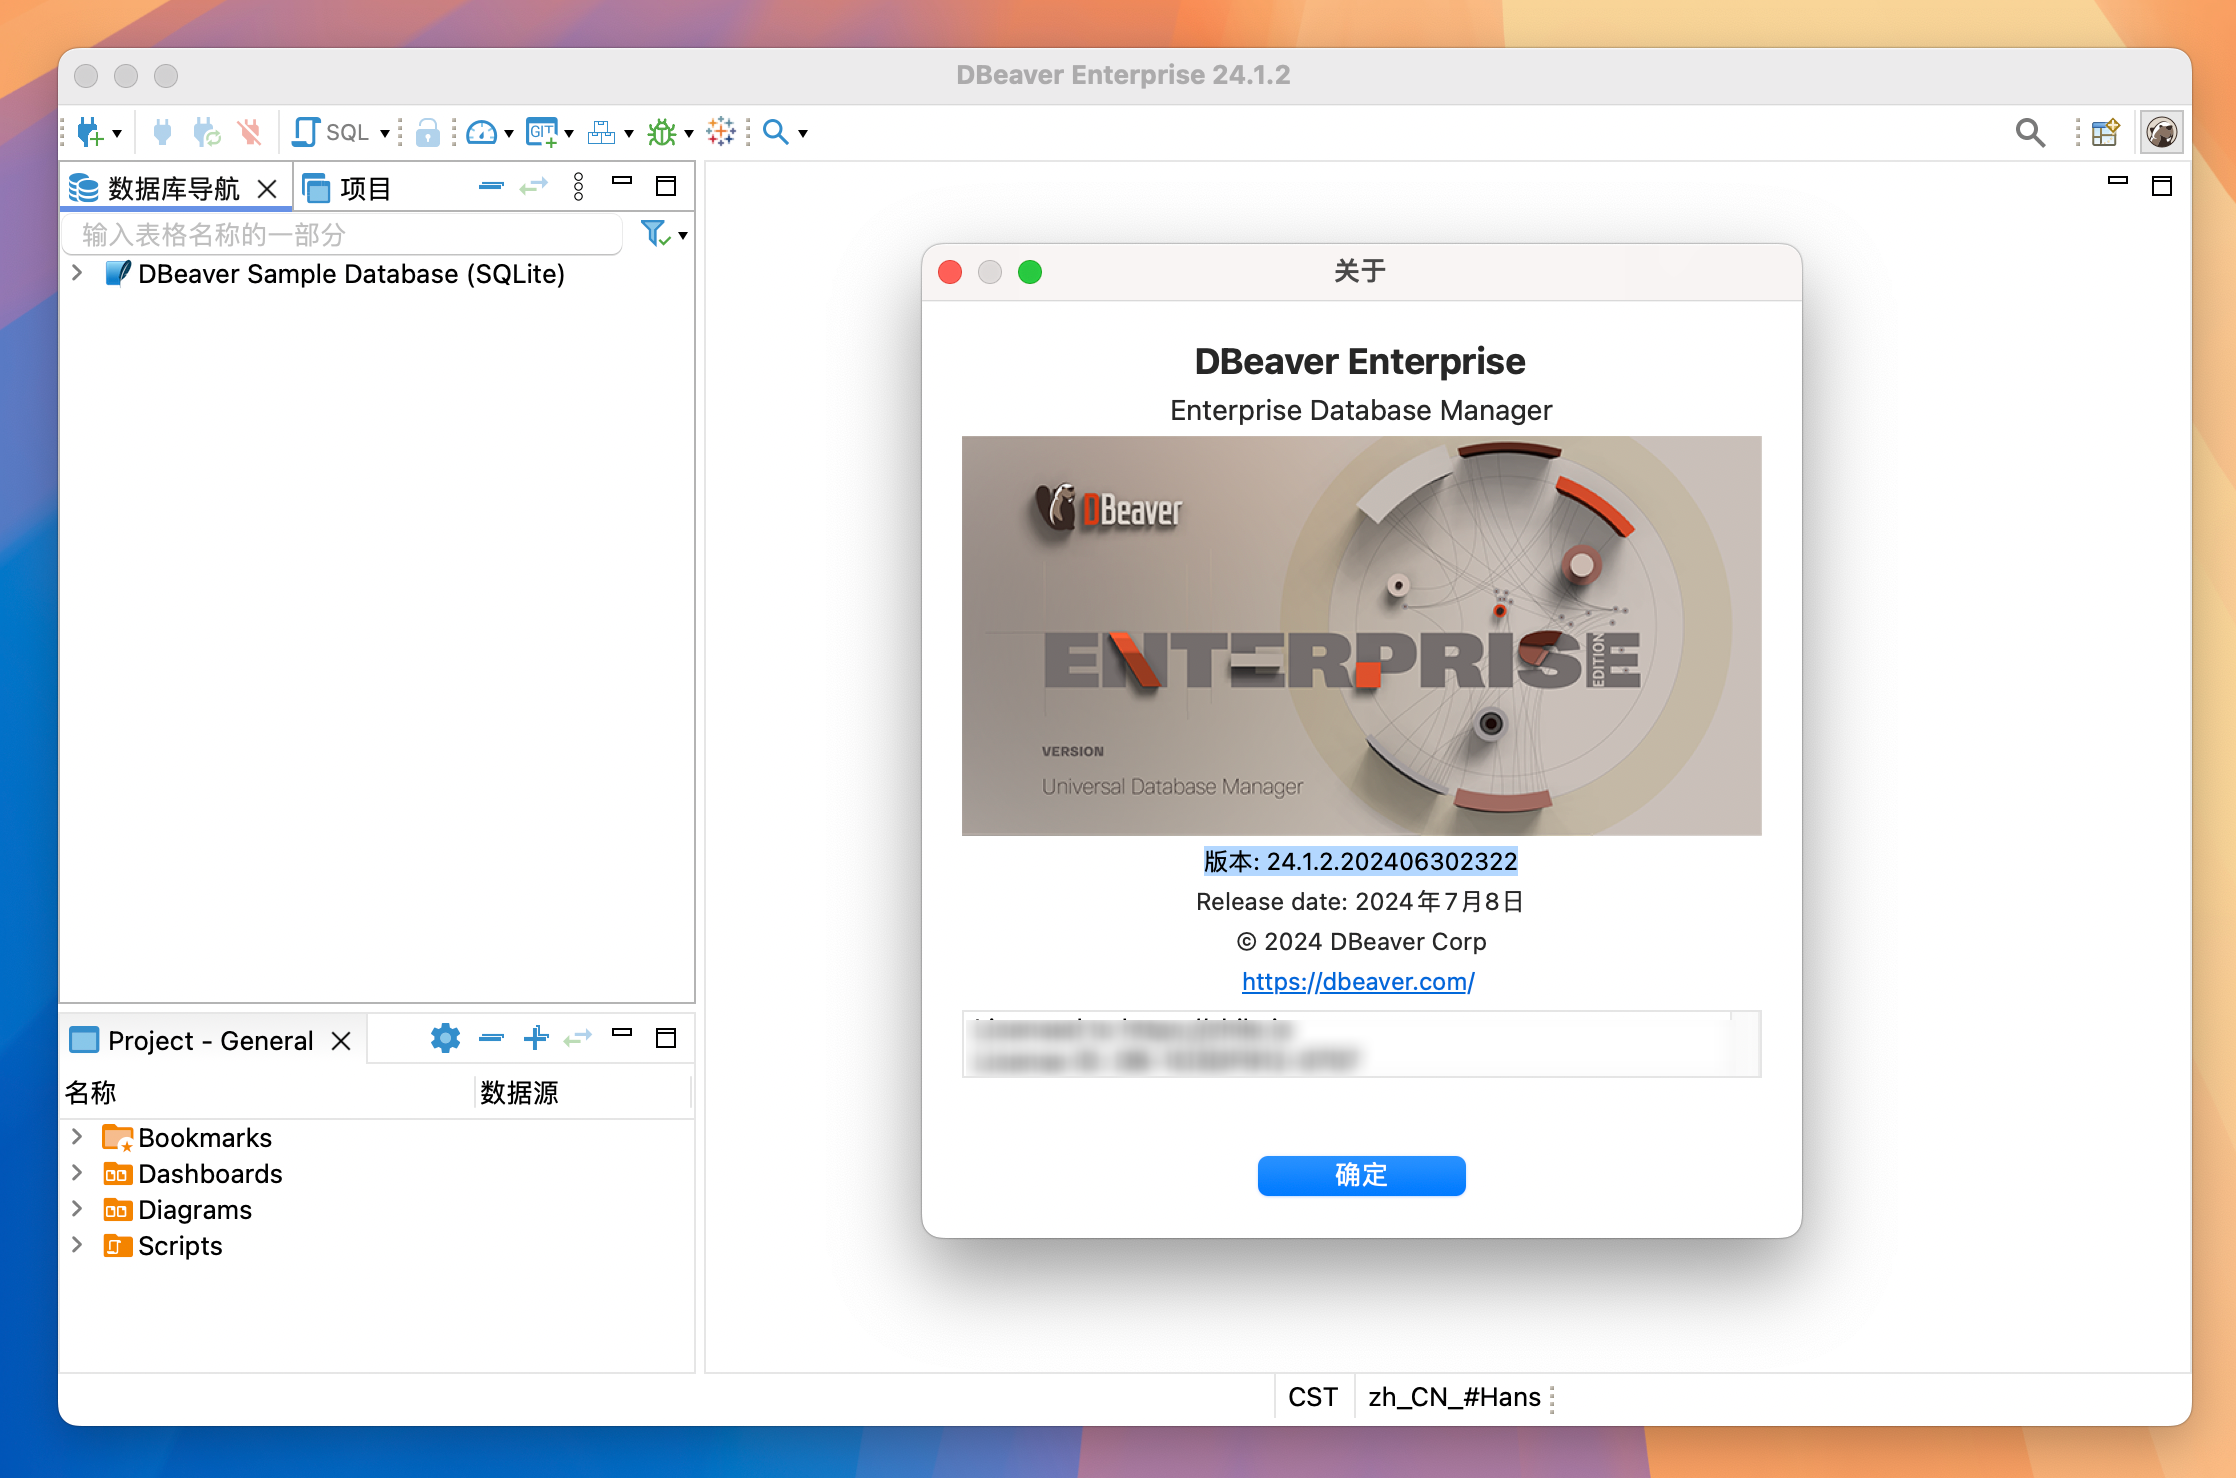This screenshot has height=1478, width=2236.
Task: Click the blue search magnifier toolbar icon
Action: tap(776, 132)
